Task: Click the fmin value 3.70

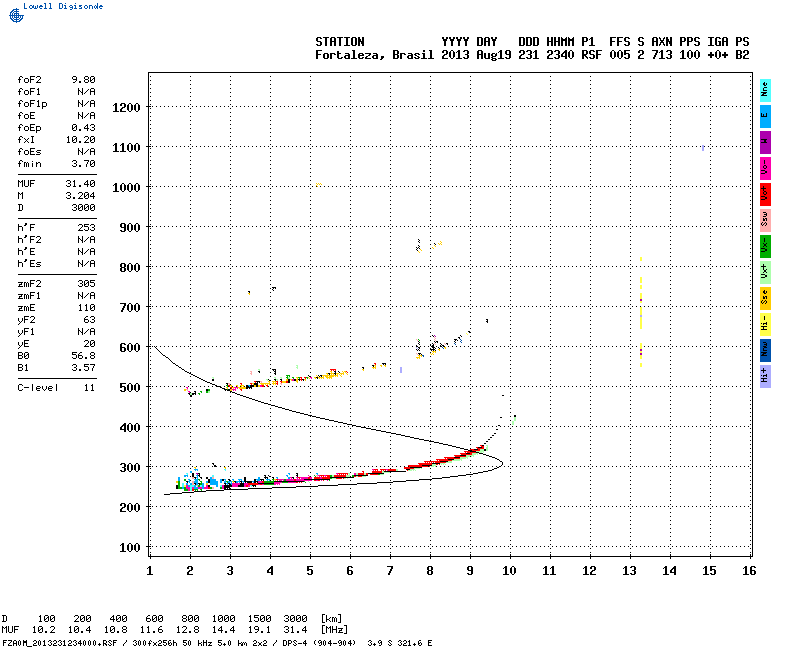Action: pos(83,164)
